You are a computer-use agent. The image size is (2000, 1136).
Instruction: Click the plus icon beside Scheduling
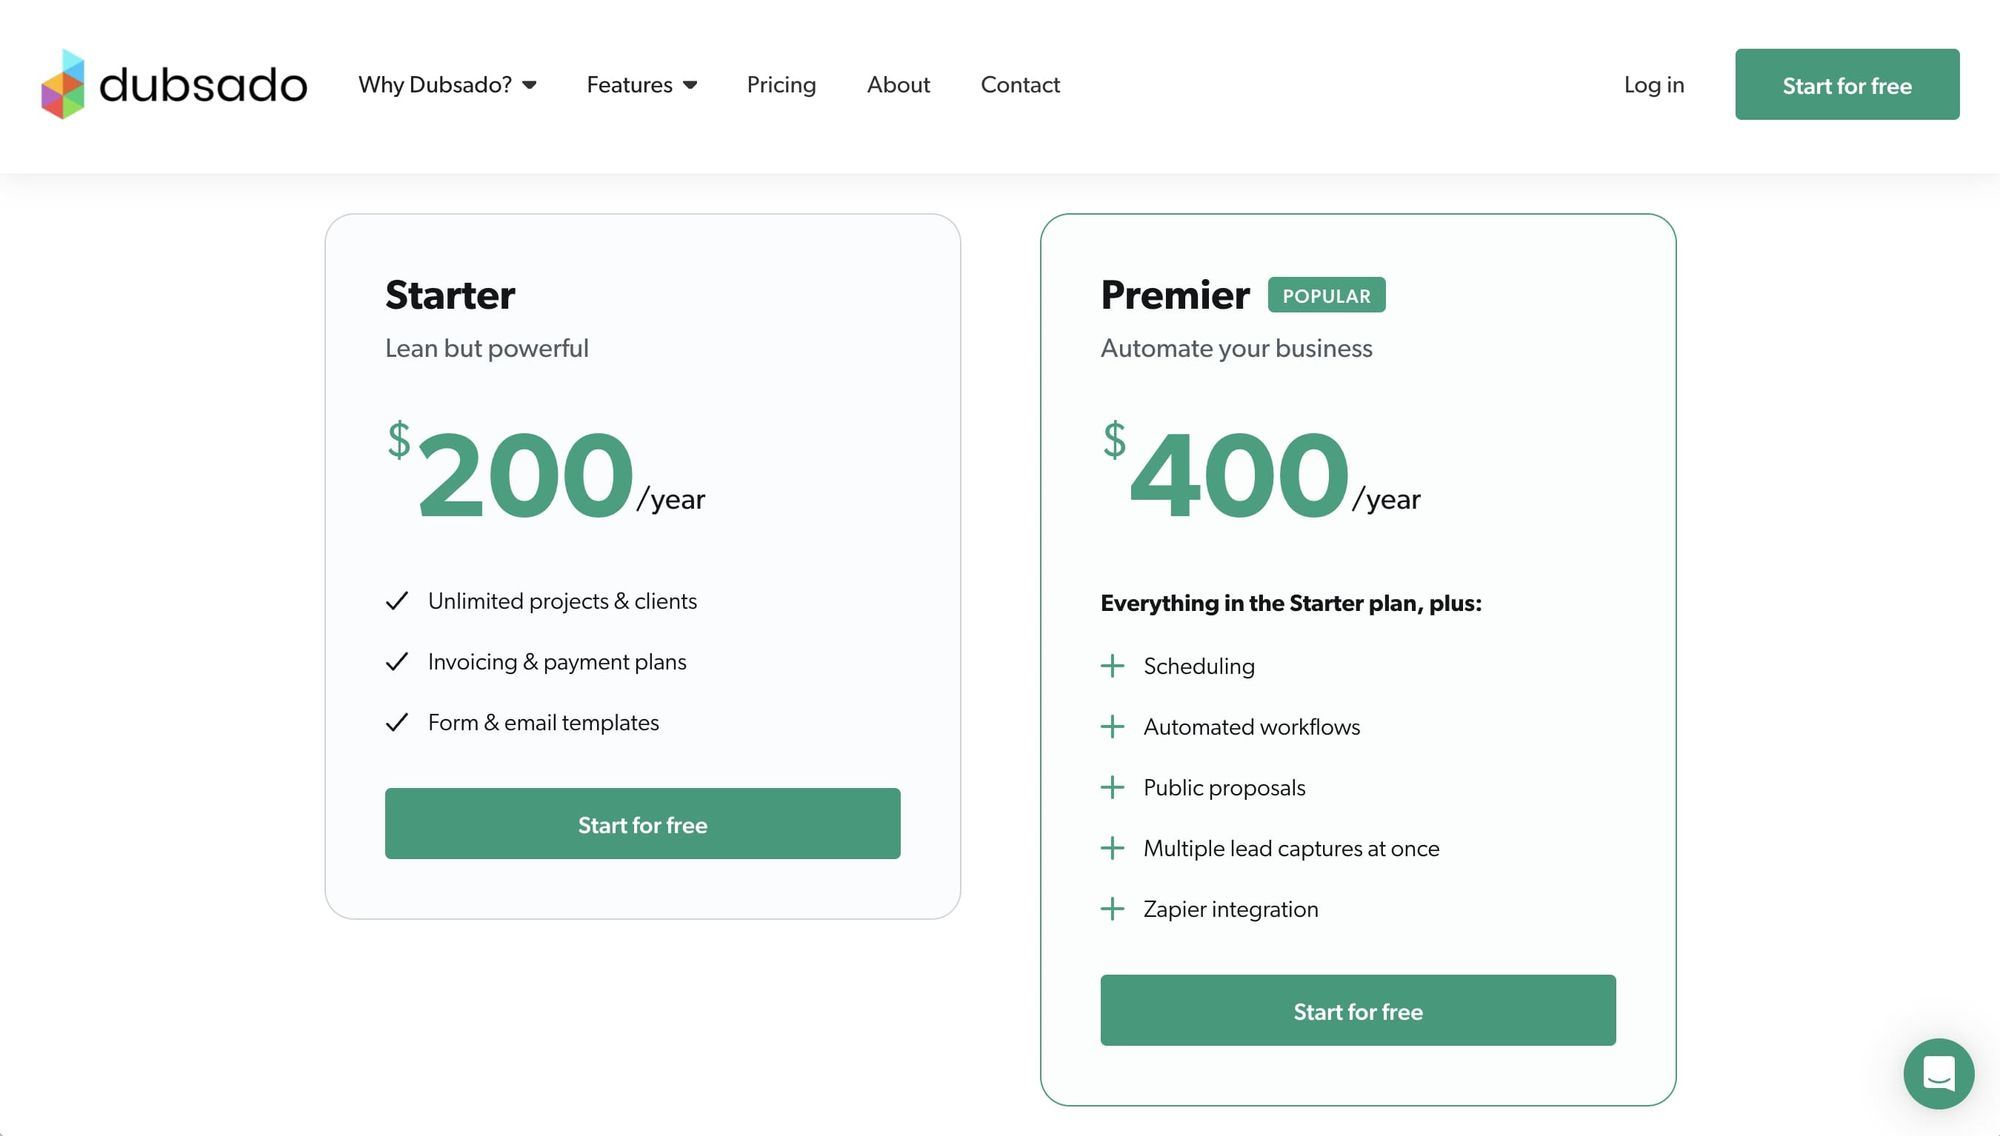pos(1112,666)
